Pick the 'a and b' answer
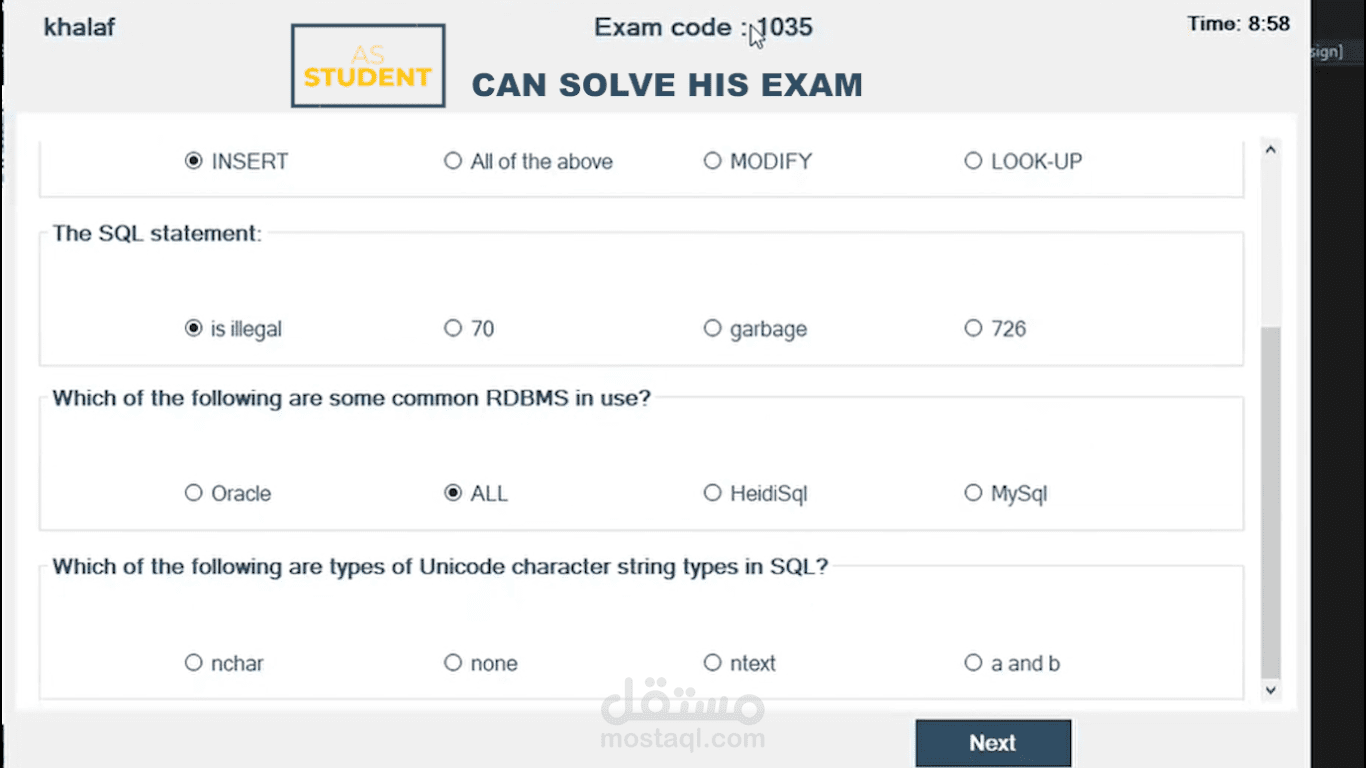 click(973, 663)
